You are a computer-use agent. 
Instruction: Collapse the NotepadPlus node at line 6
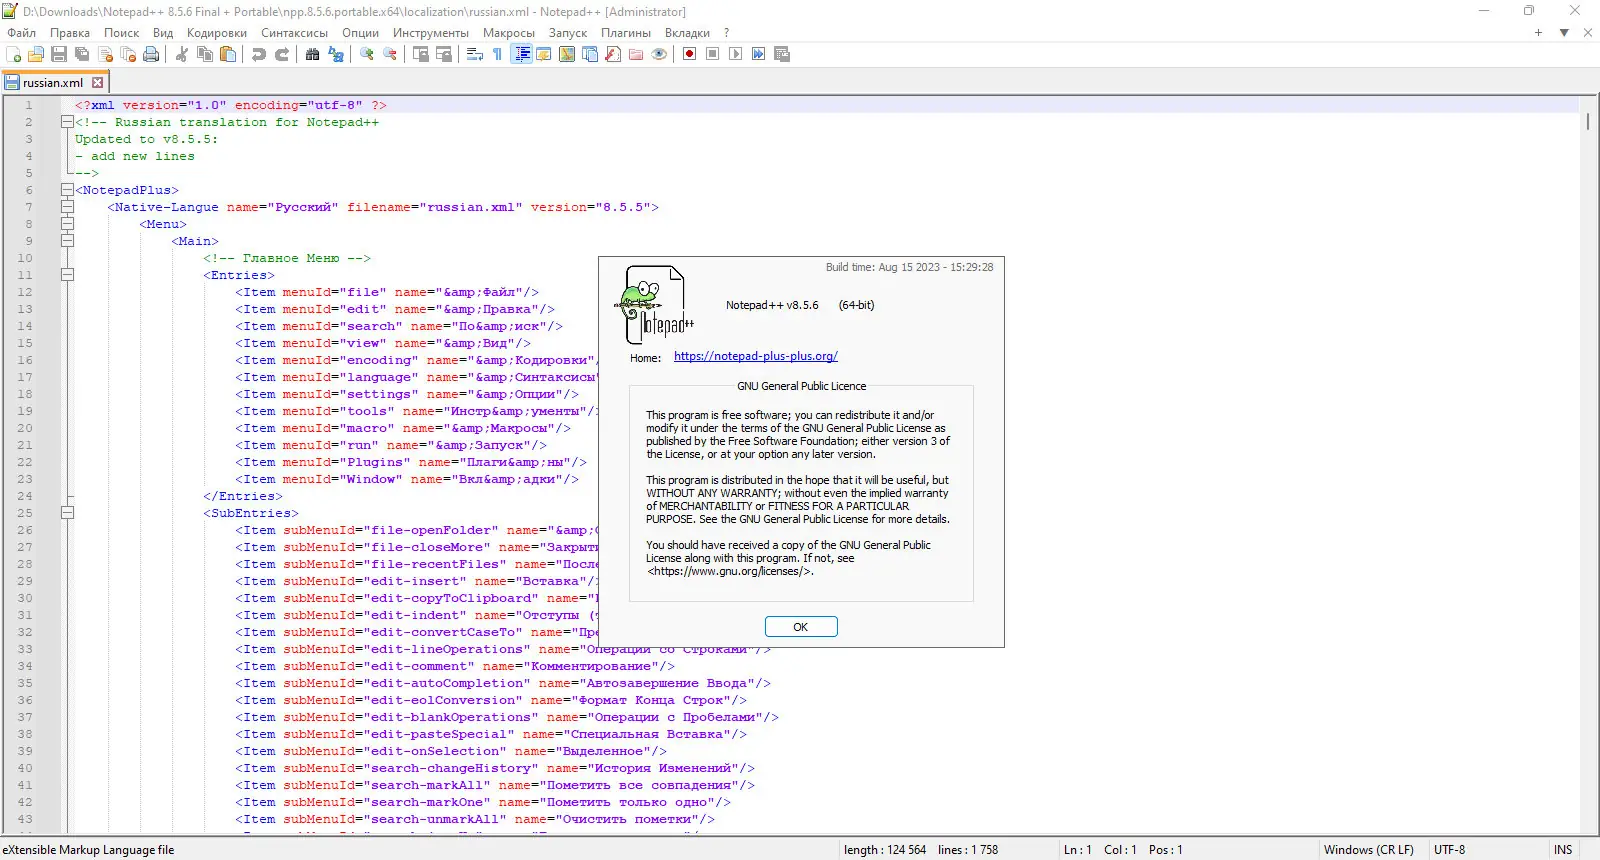[x=67, y=190]
